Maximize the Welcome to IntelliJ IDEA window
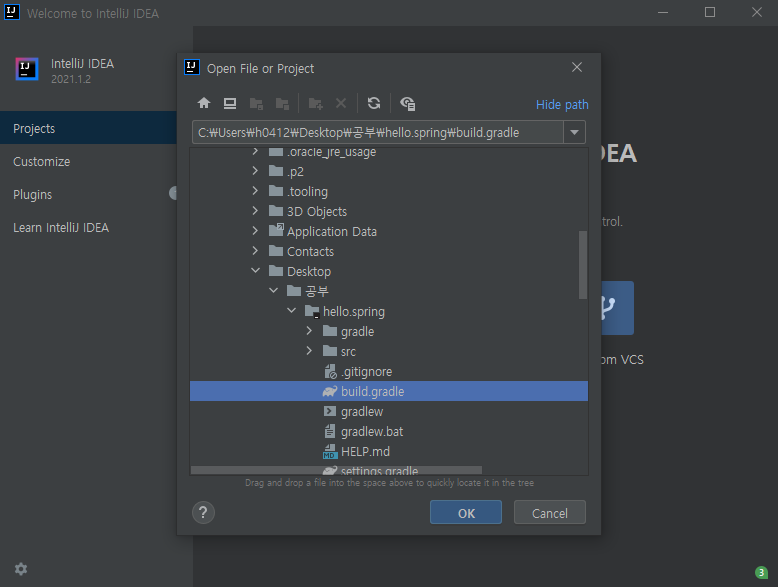The image size is (778, 587). click(x=710, y=12)
